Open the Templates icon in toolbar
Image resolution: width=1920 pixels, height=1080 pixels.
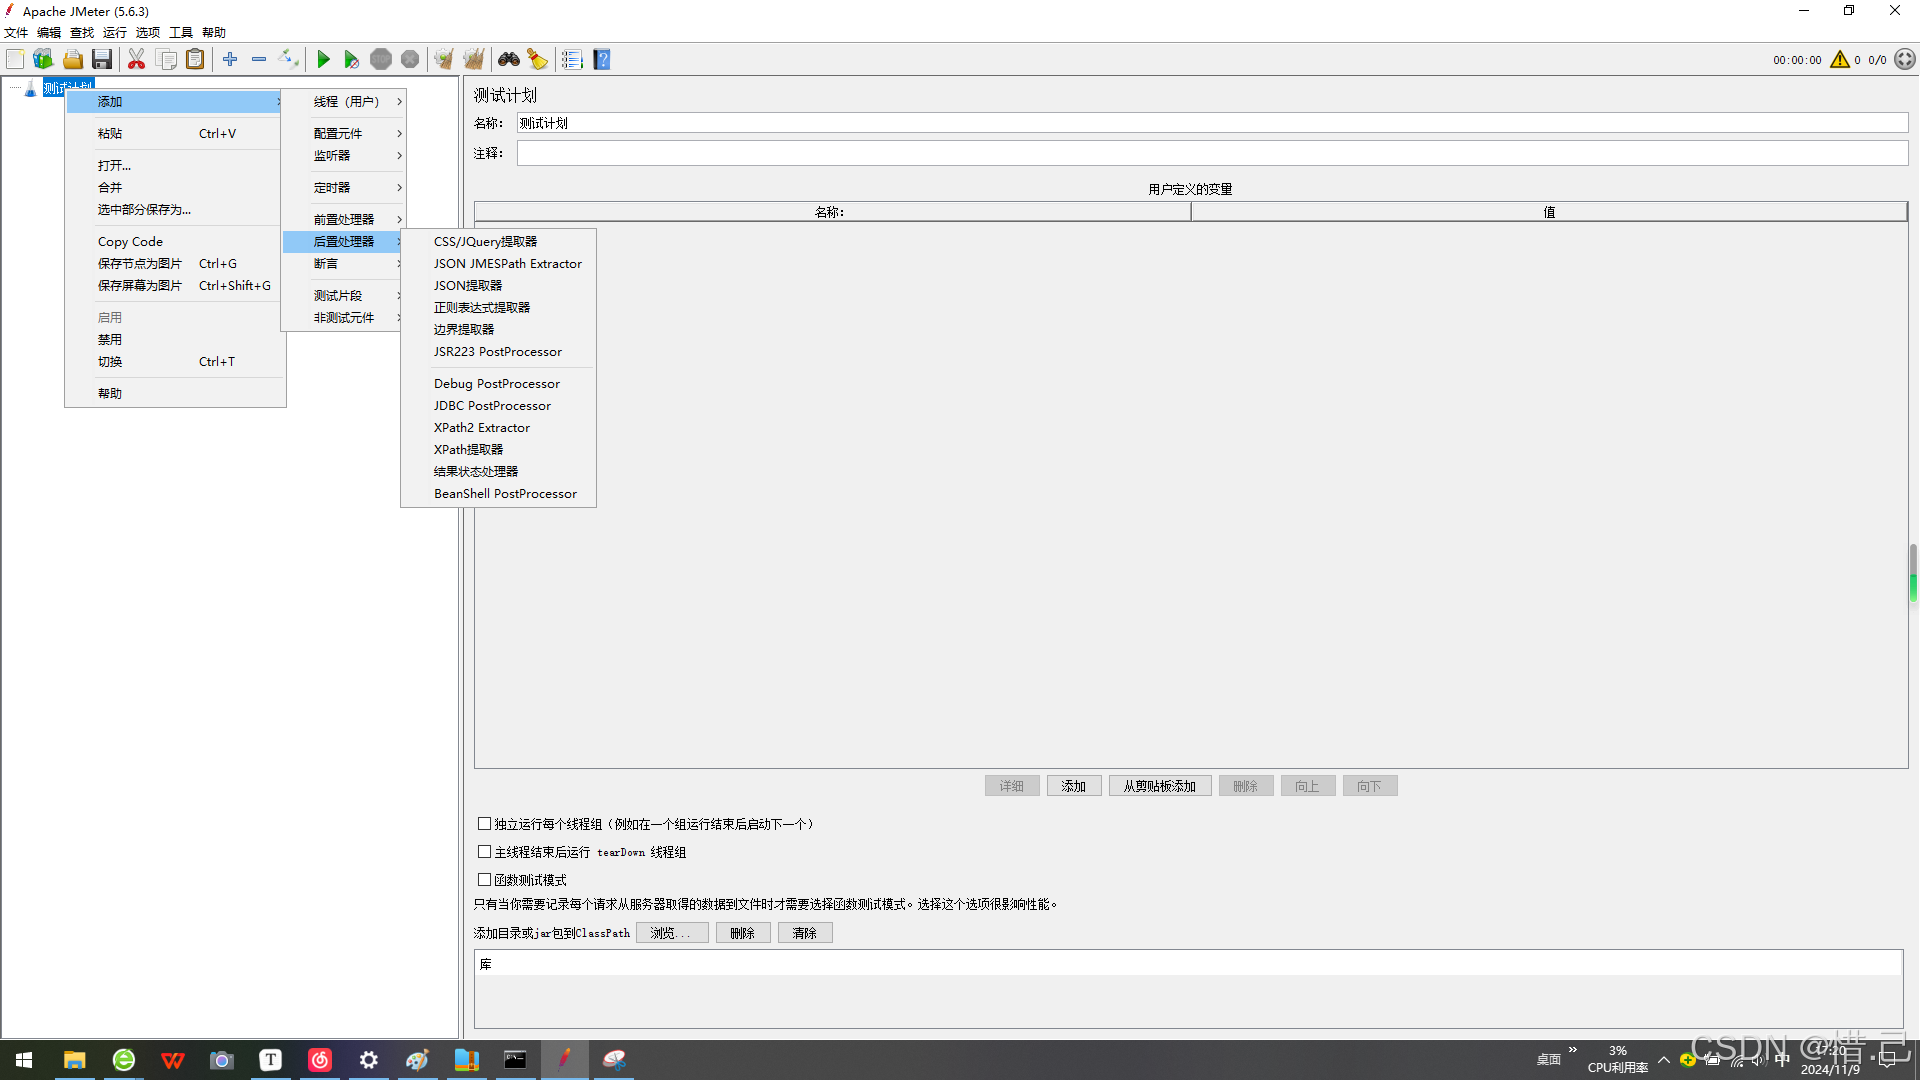[x=43, y=60]
